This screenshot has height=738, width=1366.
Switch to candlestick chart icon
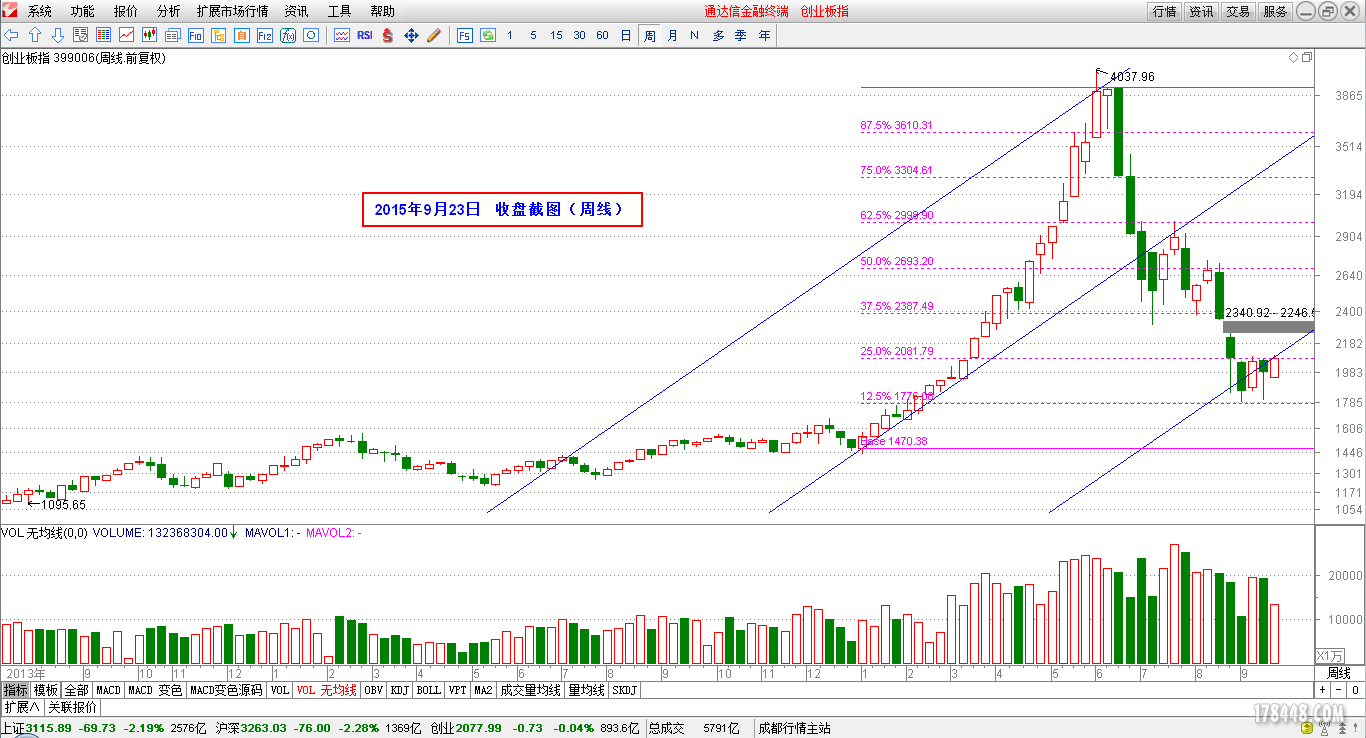pyautogui.click(x=149, y=35)
